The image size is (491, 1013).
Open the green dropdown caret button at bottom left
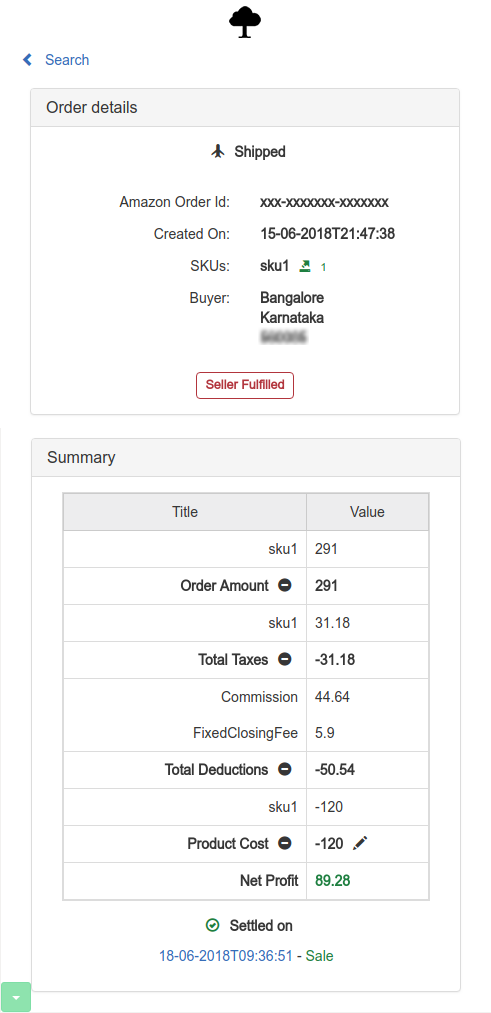(16, 997)
